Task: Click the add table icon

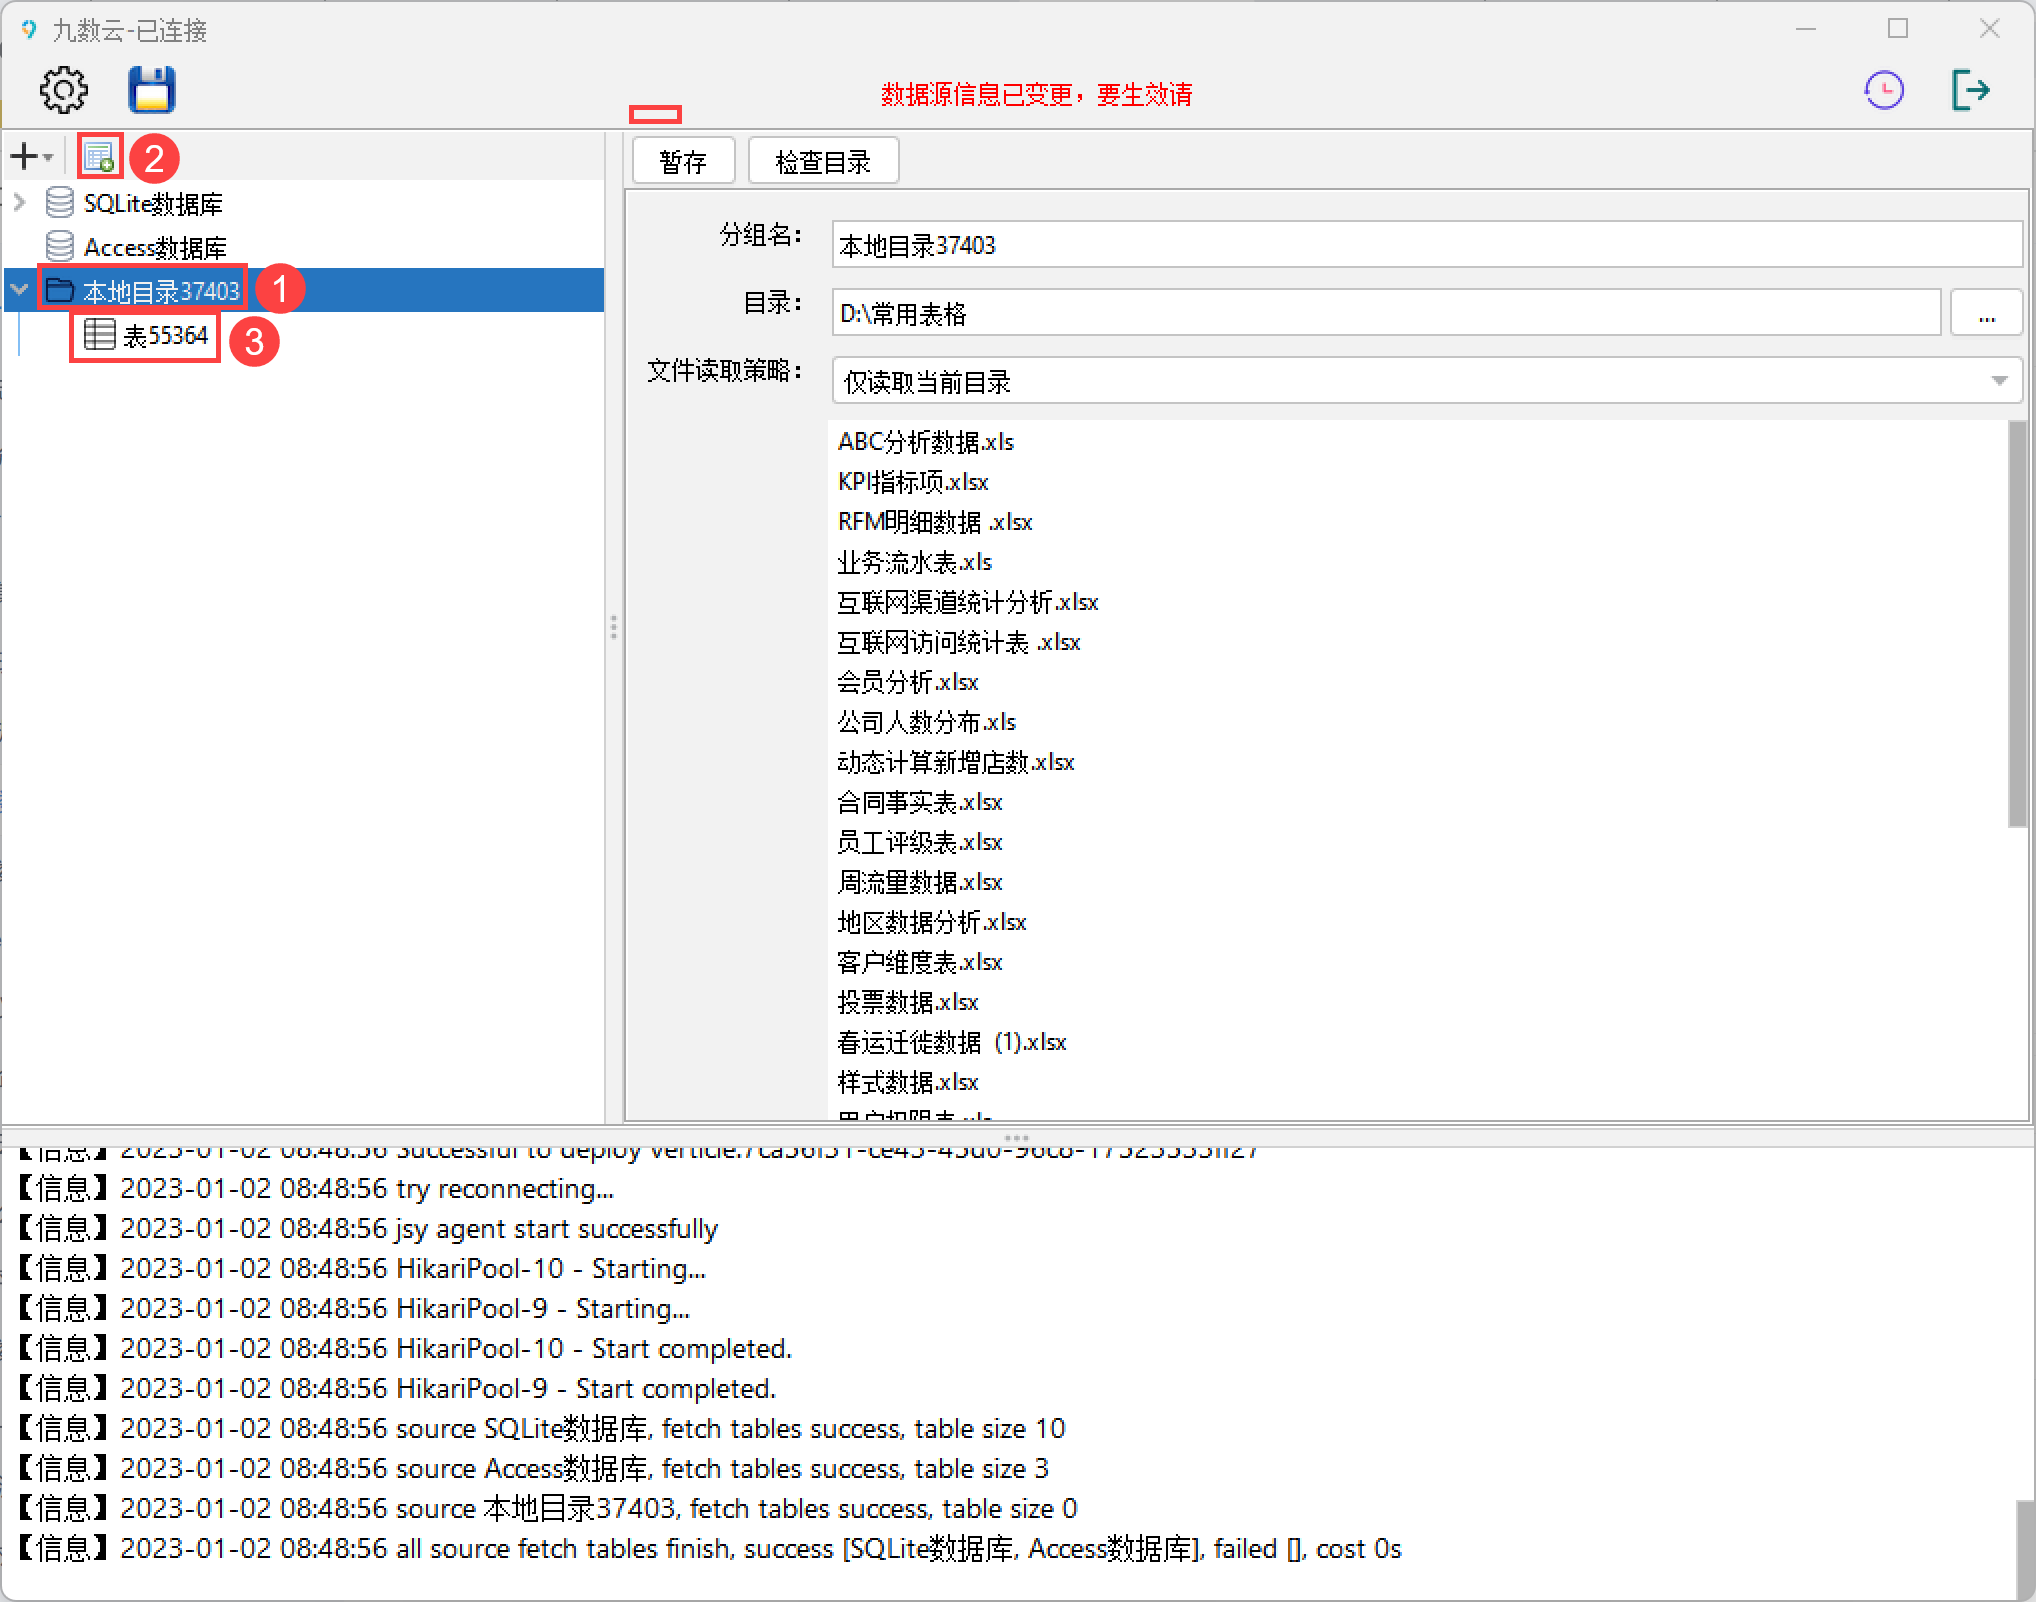Action: [99, 157]
